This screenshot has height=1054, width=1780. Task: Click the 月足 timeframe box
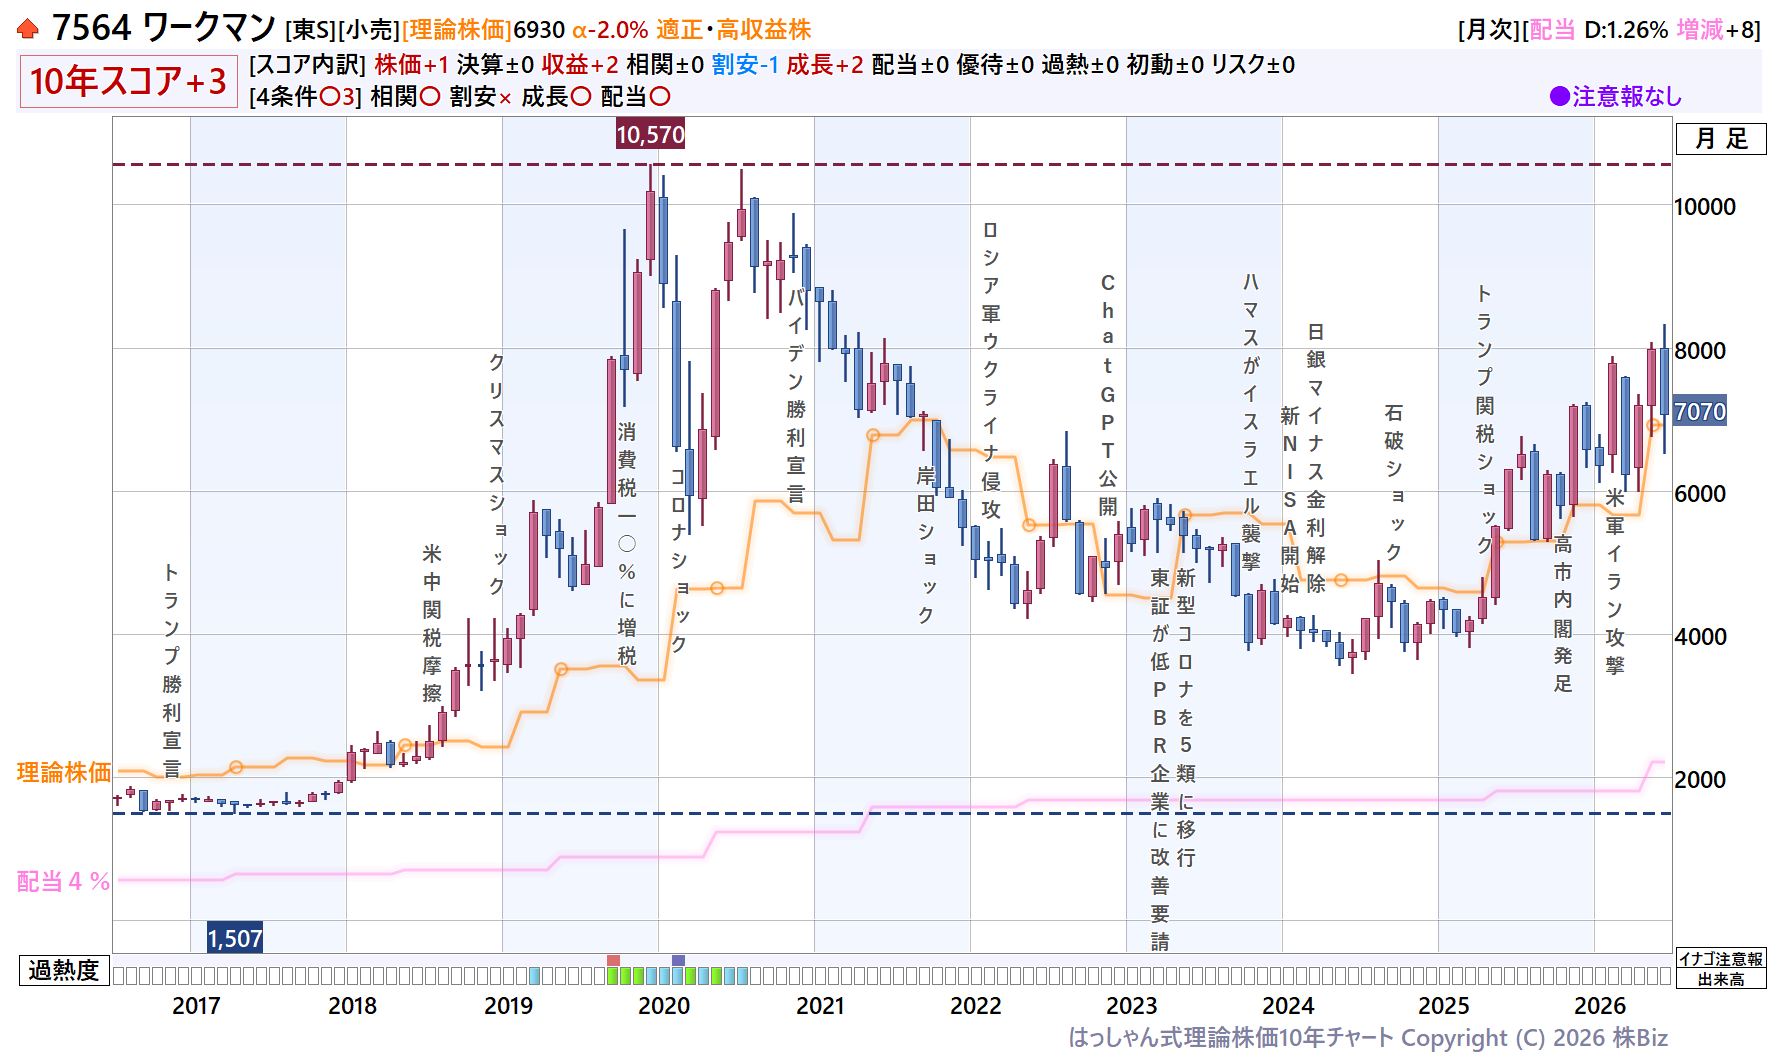[1721, 139]
